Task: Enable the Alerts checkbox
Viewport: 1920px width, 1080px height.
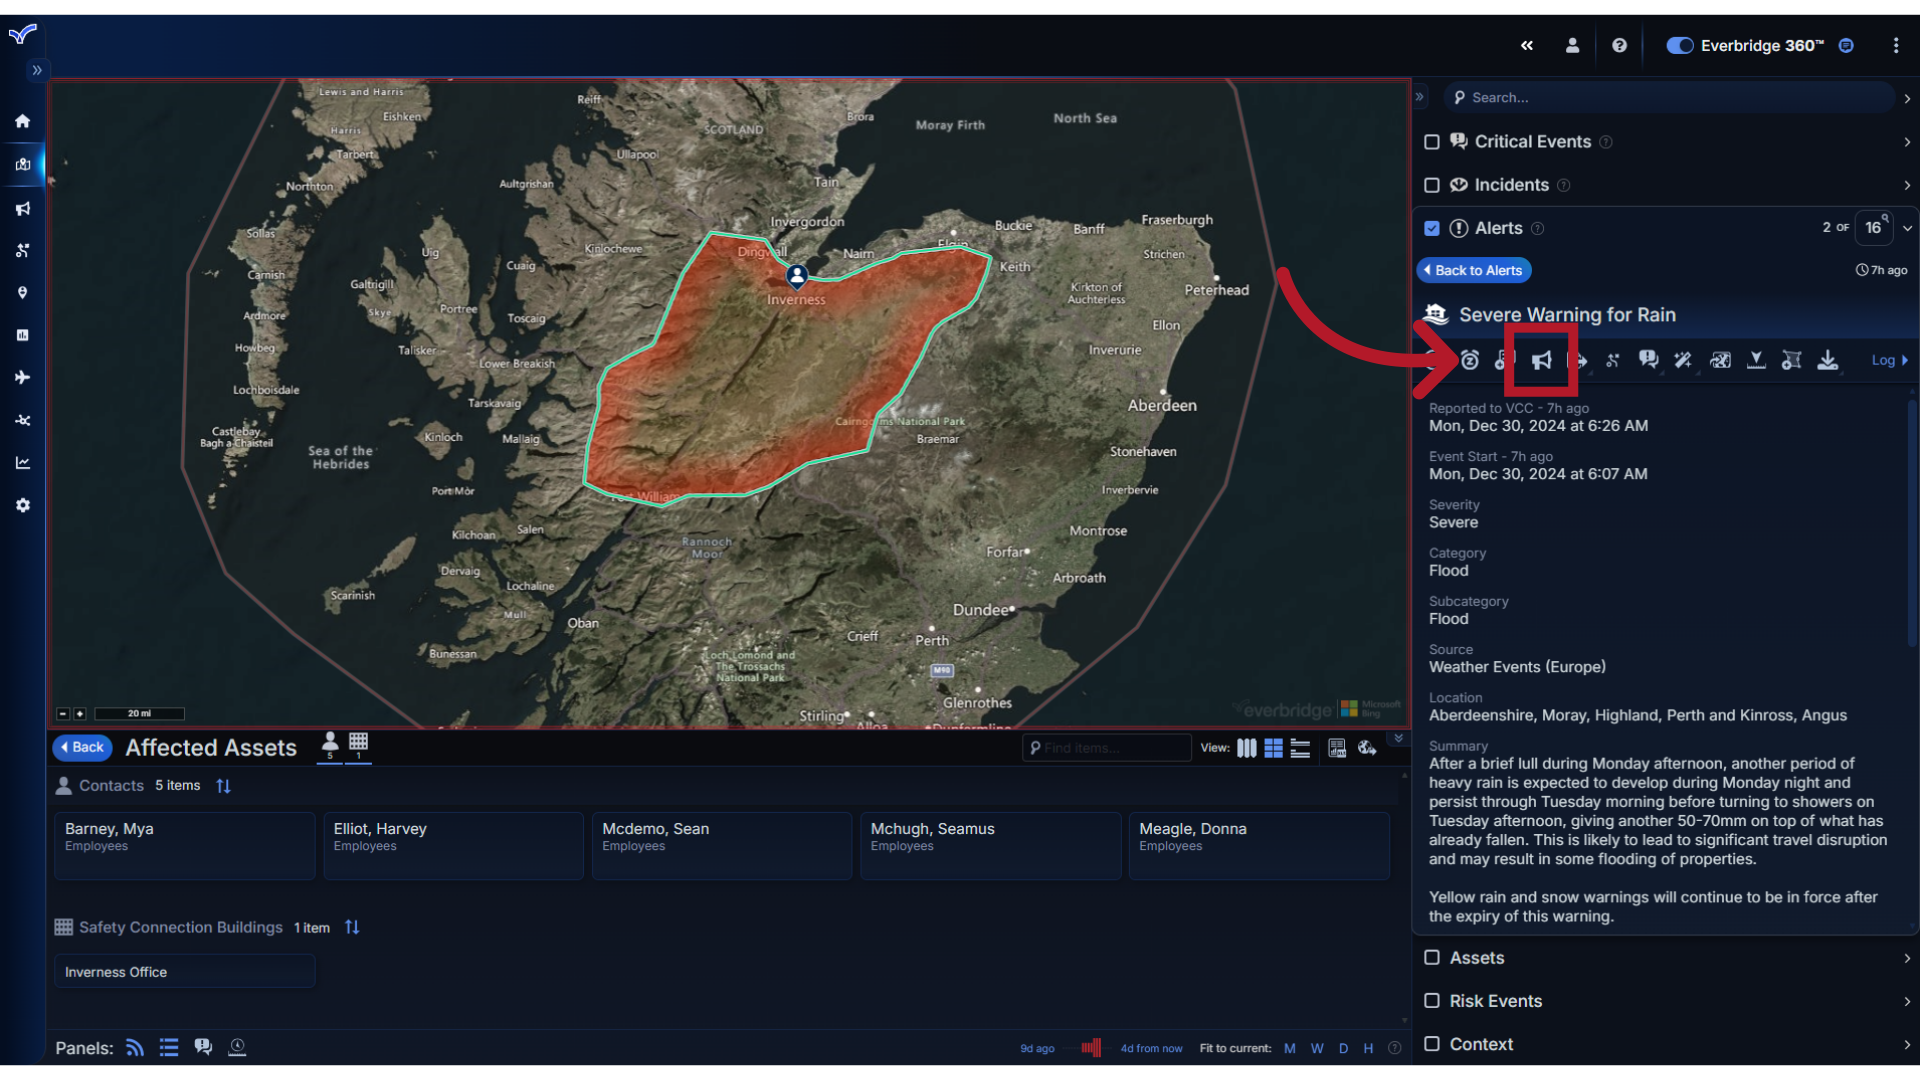Action: (x=1432, y=228)
